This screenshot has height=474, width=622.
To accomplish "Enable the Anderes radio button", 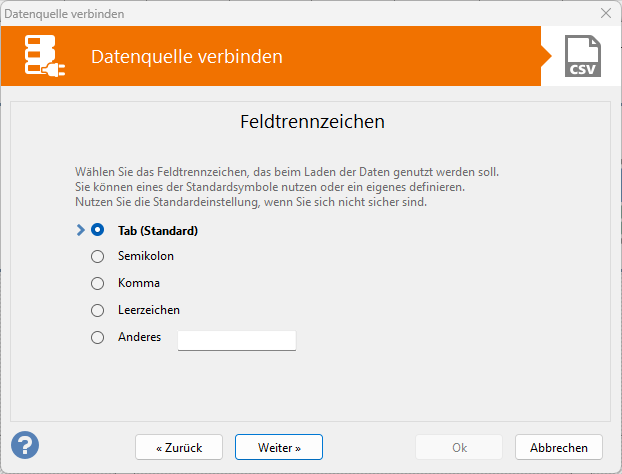I will click(x=98, y=337).
